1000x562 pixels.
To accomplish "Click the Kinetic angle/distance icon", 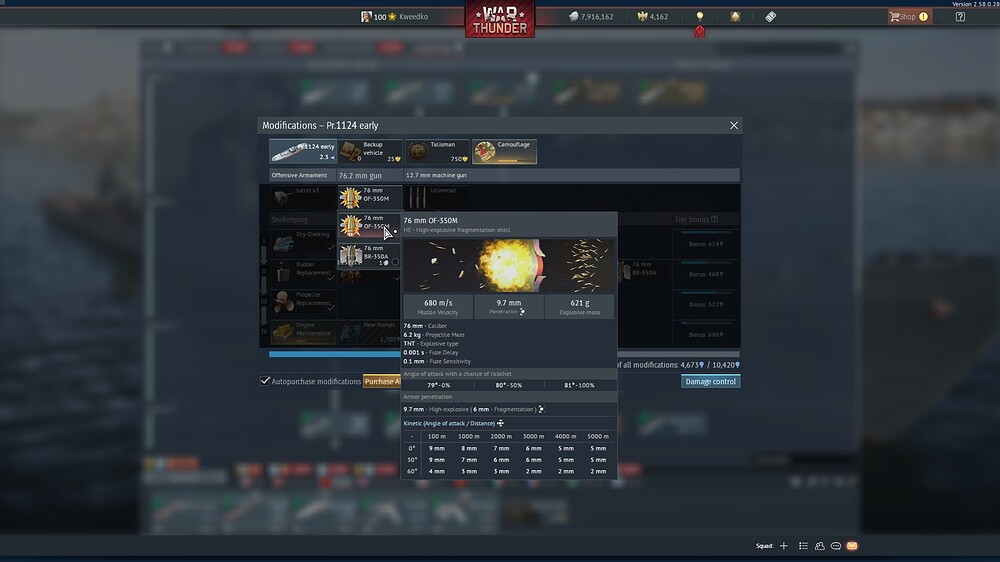I will (x=500, y=423).
